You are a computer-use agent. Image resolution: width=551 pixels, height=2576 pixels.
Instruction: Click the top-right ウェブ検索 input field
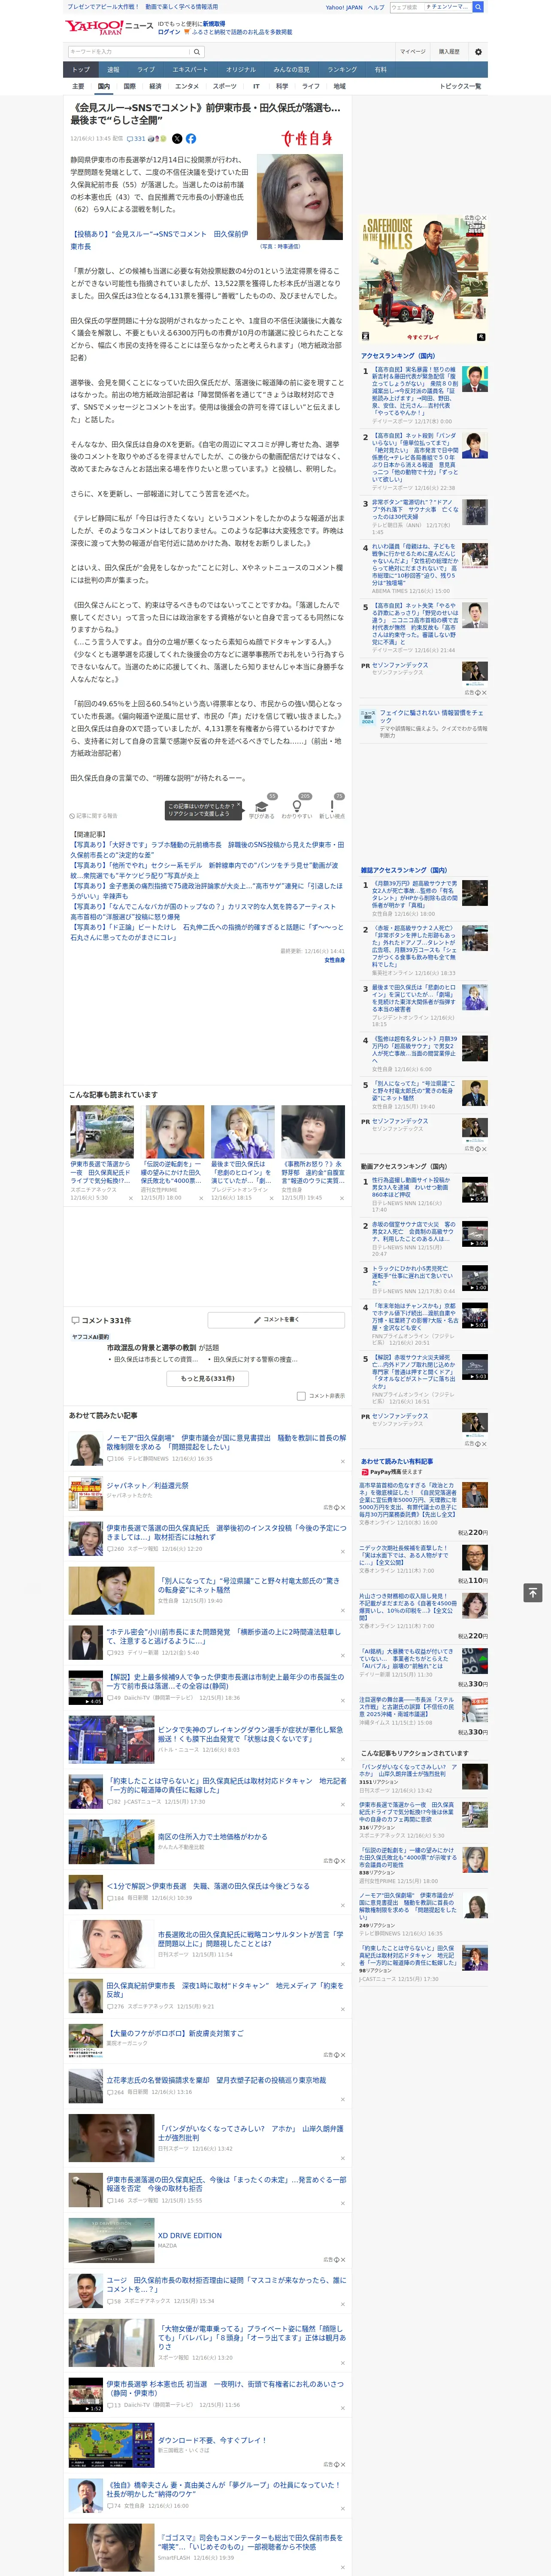[x=430, y=7]
